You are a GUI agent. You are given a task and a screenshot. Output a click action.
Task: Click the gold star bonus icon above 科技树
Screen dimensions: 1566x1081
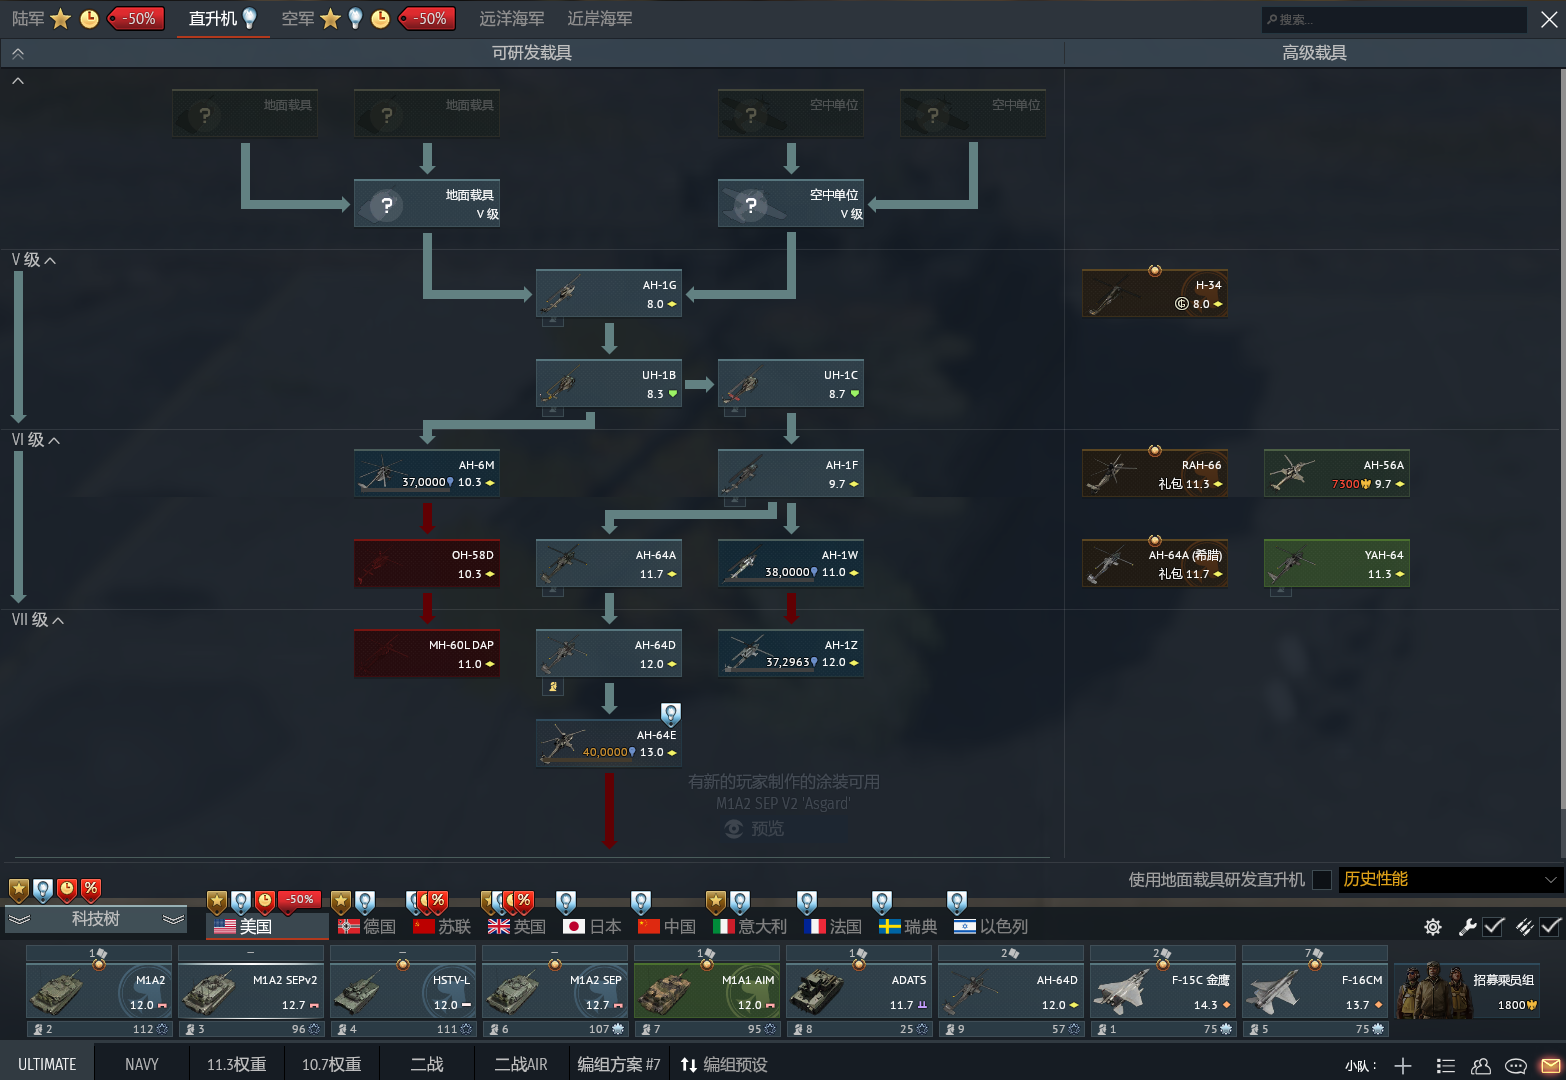coord(19,889)
